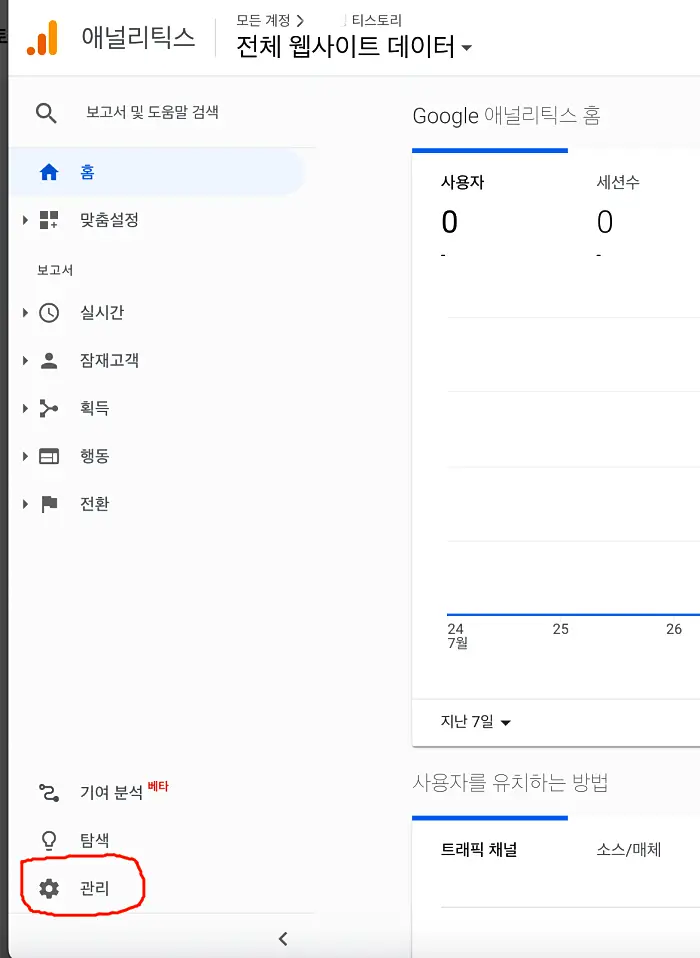Click the search magnifier icon

(46, 113)
